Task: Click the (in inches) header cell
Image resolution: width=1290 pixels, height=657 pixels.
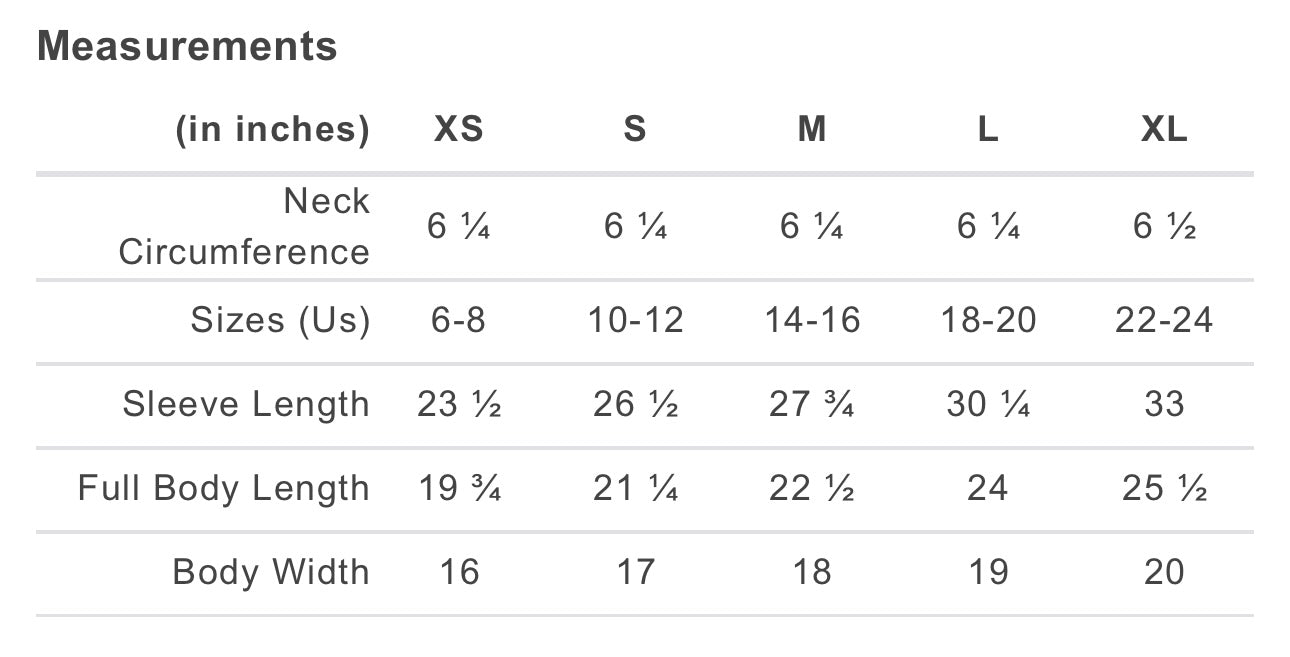Action: (273, 129)
